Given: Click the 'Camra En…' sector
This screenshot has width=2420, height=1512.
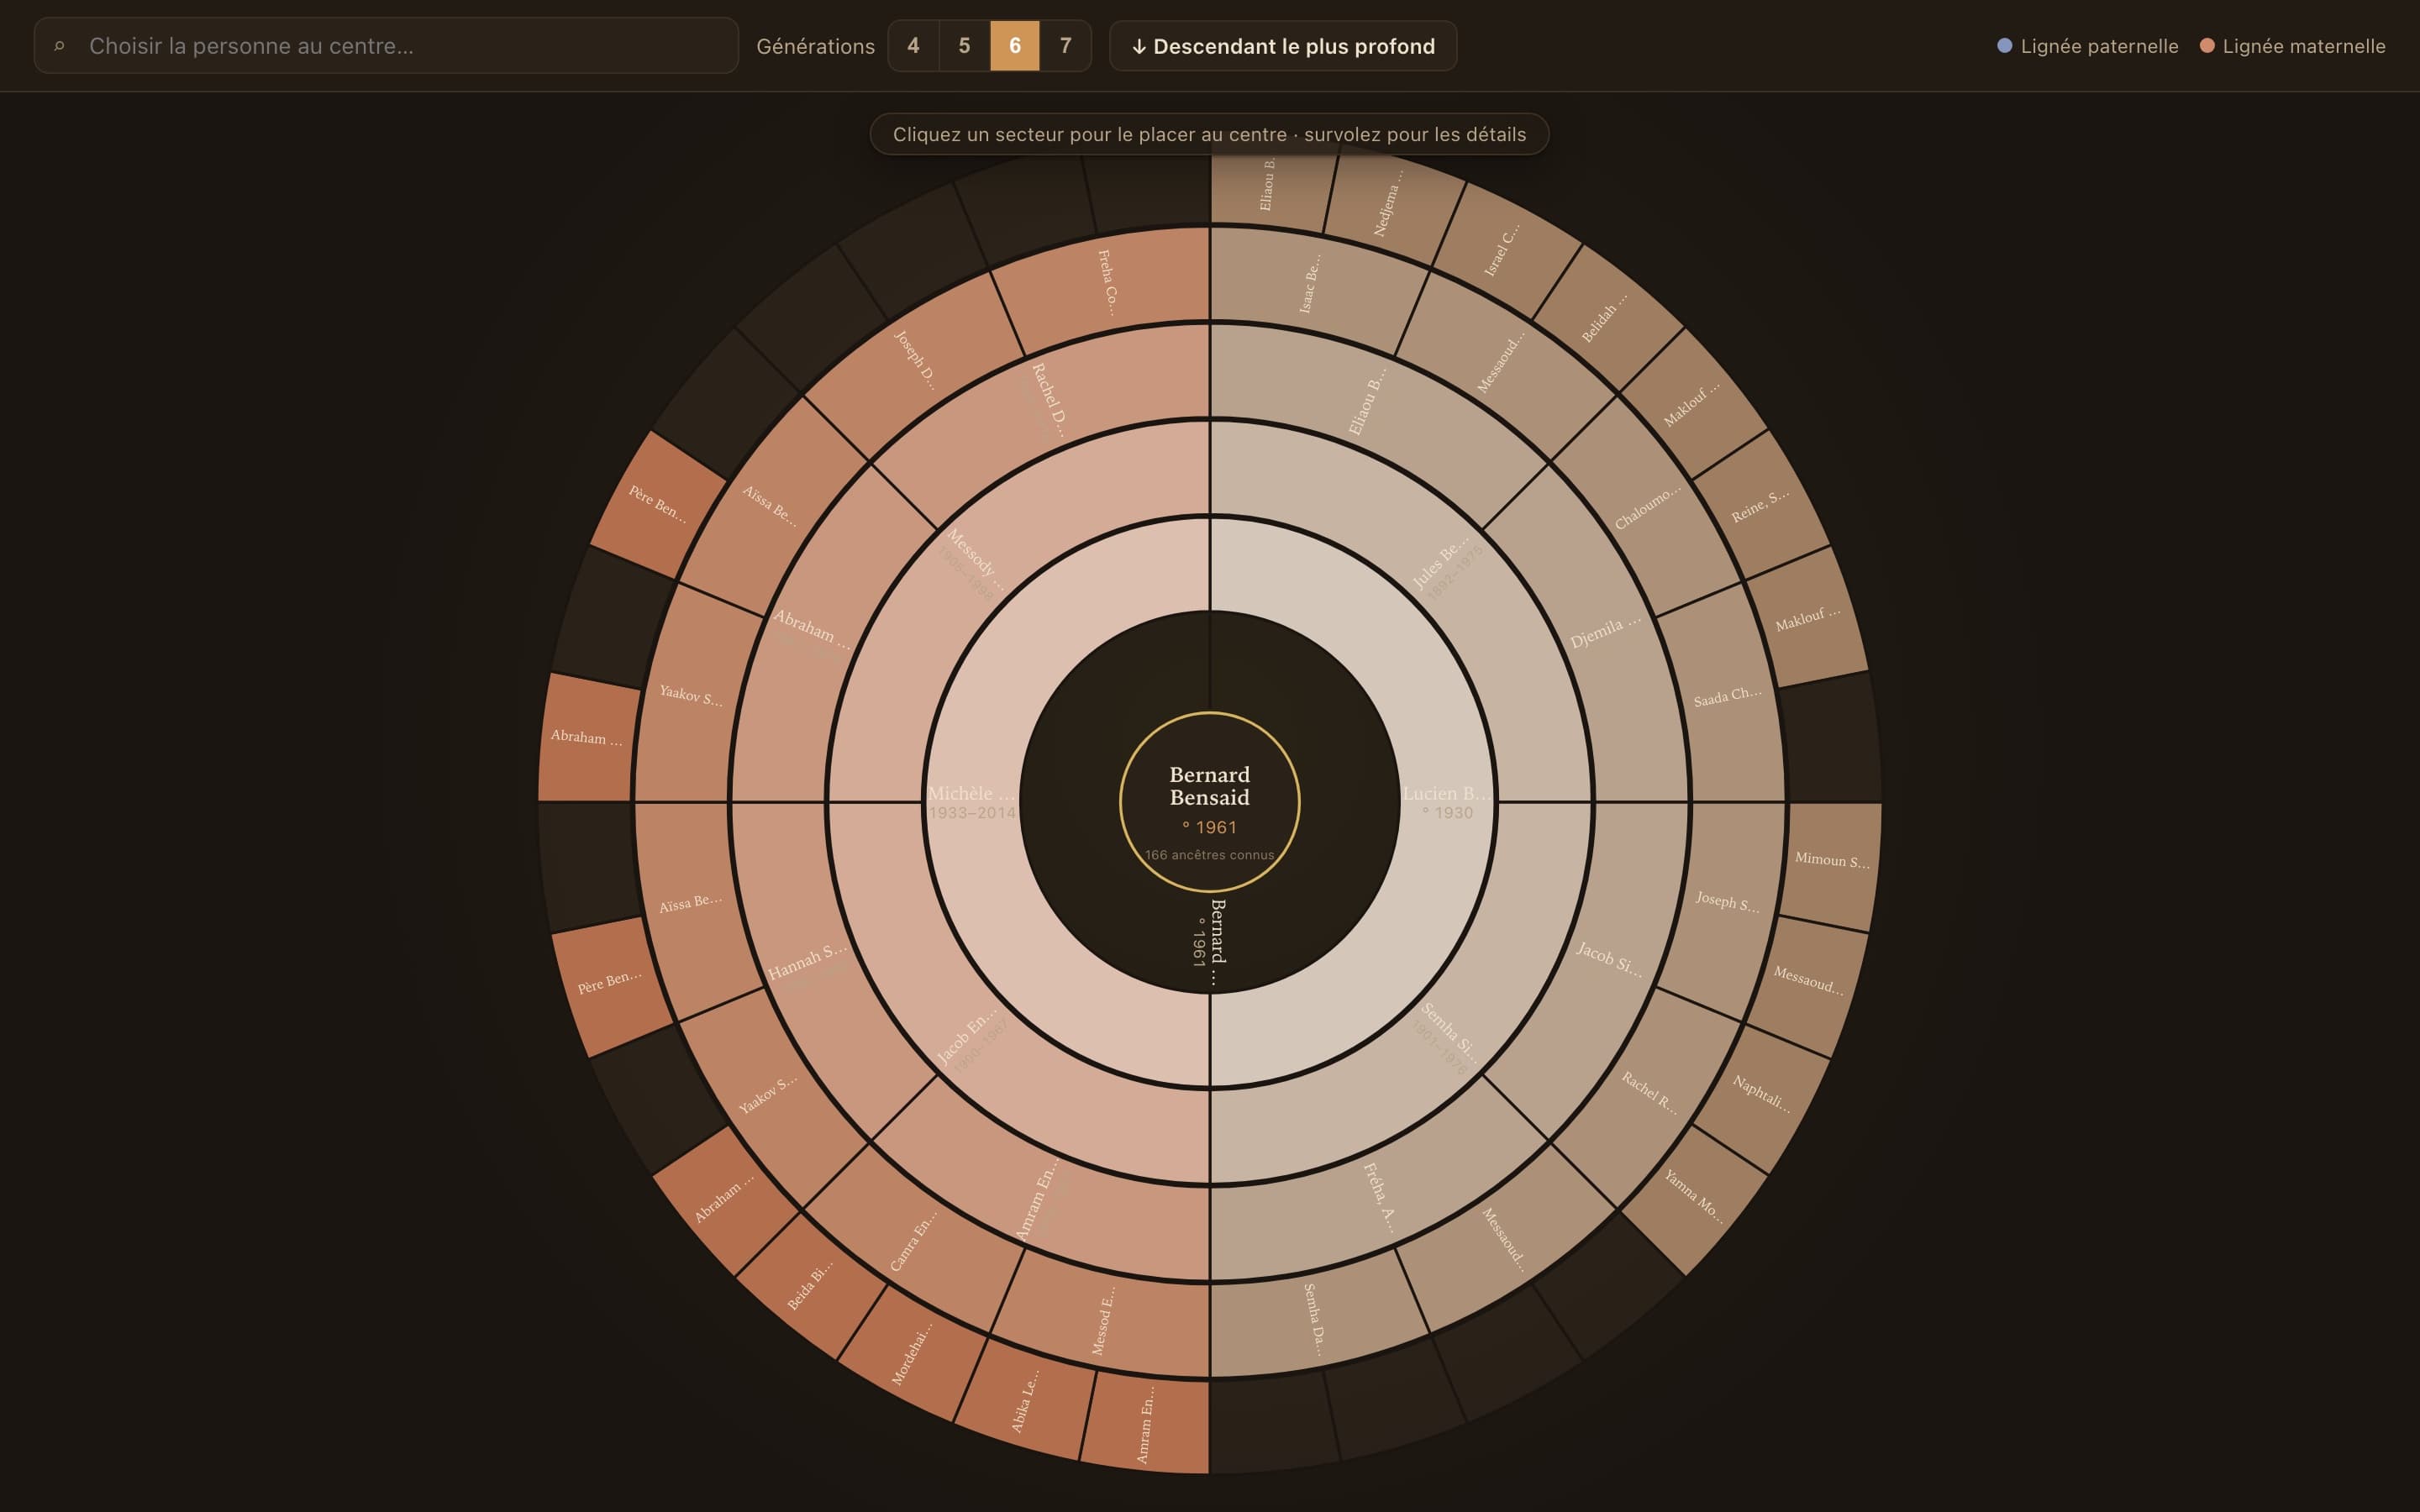Looking at the screenshot, I should click(x=914, y=1242).
